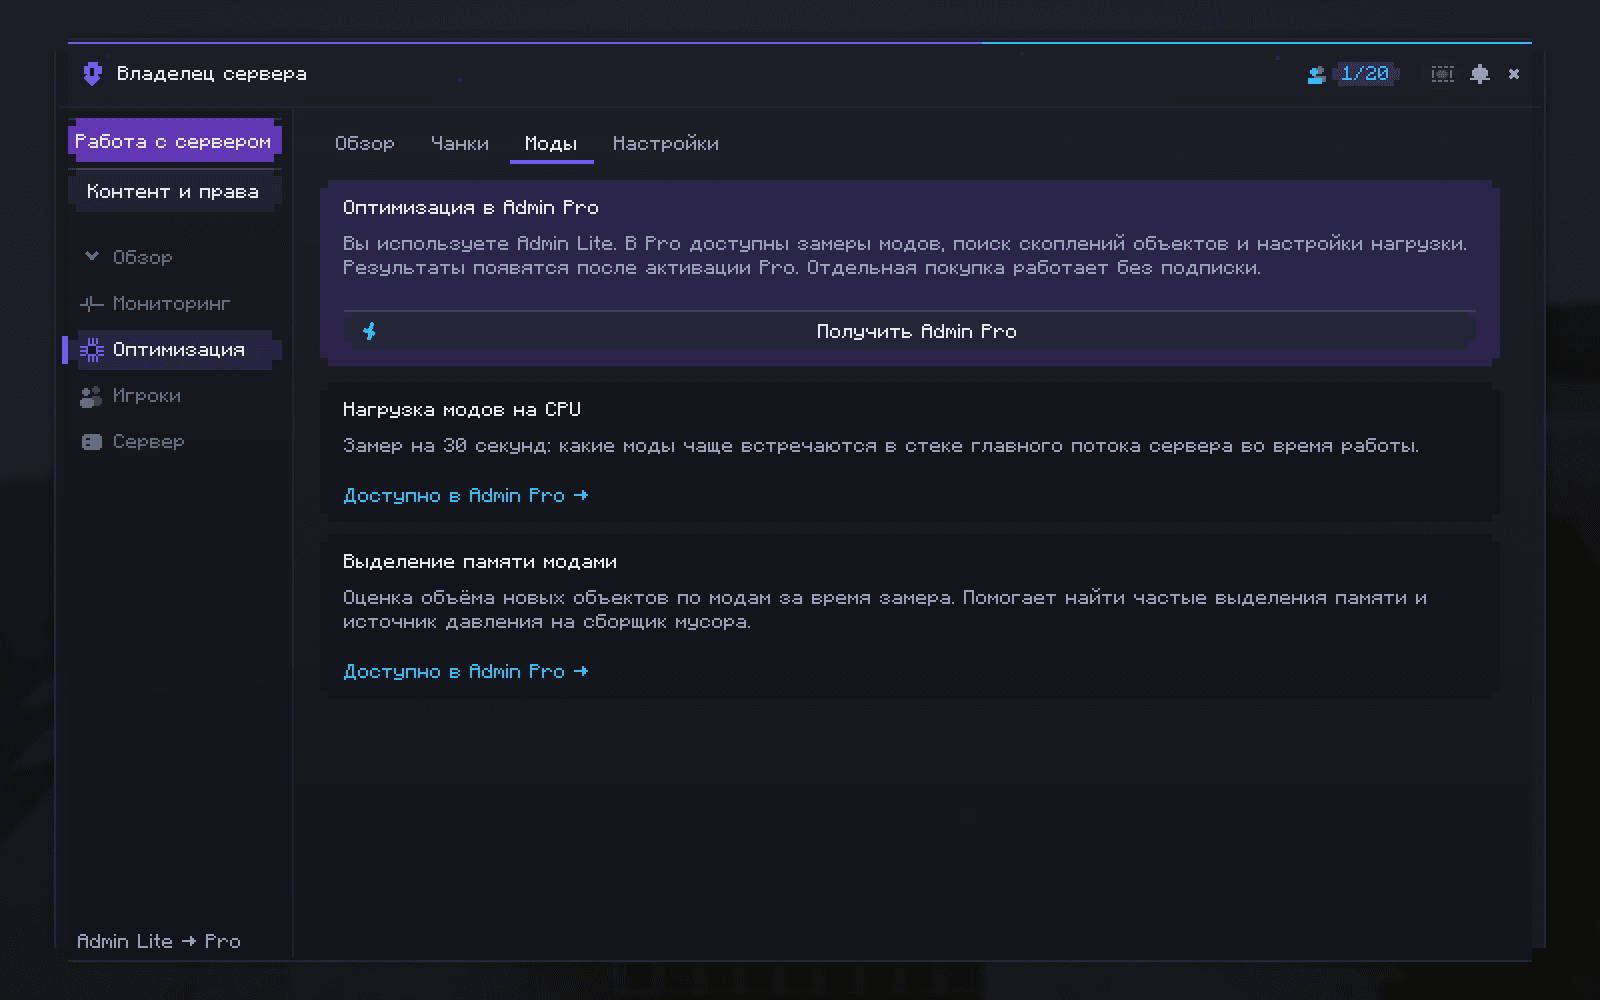Click the dashed screen capture icon
This screenshot has width=1600, height=1000.
(x=1442, y=74)
